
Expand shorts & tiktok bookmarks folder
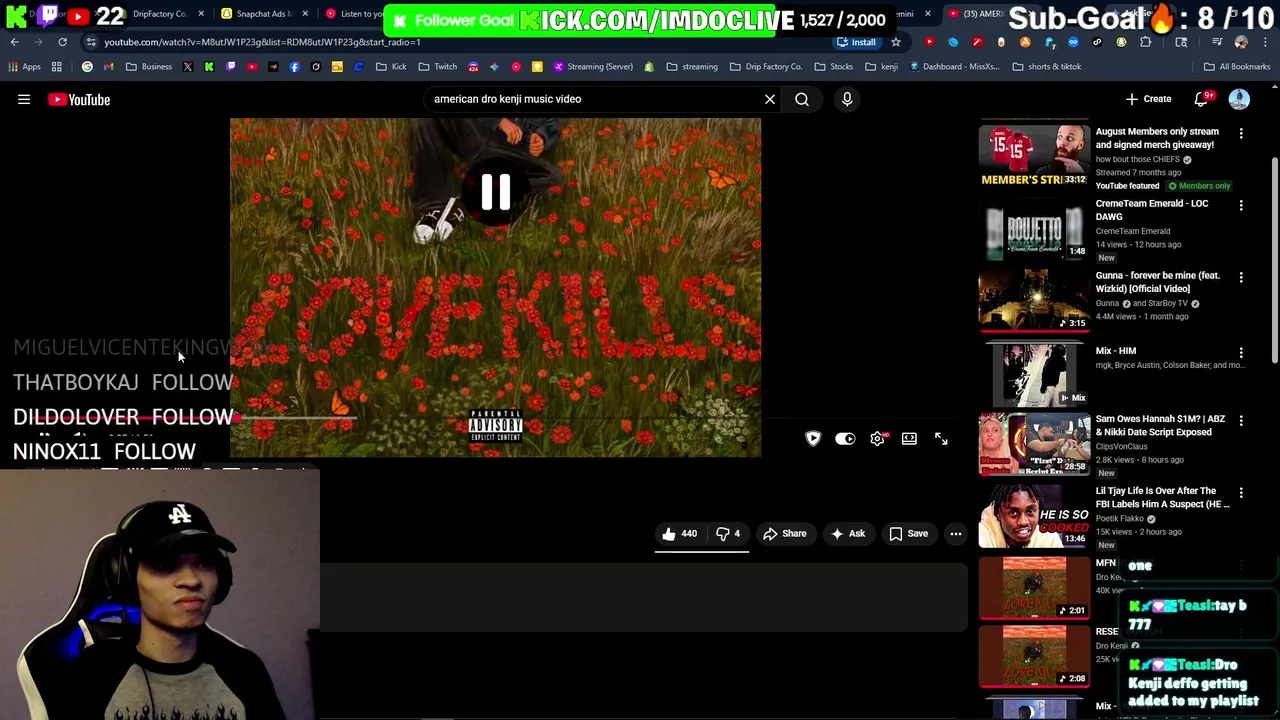click(x=1046, y=67)
